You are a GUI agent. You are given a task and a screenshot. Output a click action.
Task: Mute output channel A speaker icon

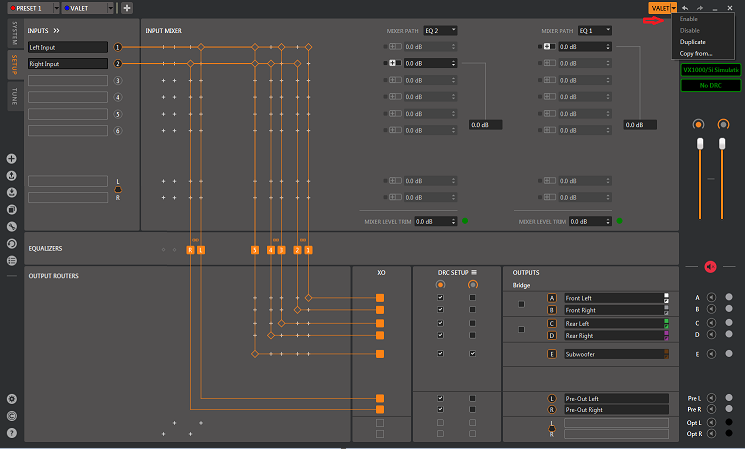click(711, 297)
